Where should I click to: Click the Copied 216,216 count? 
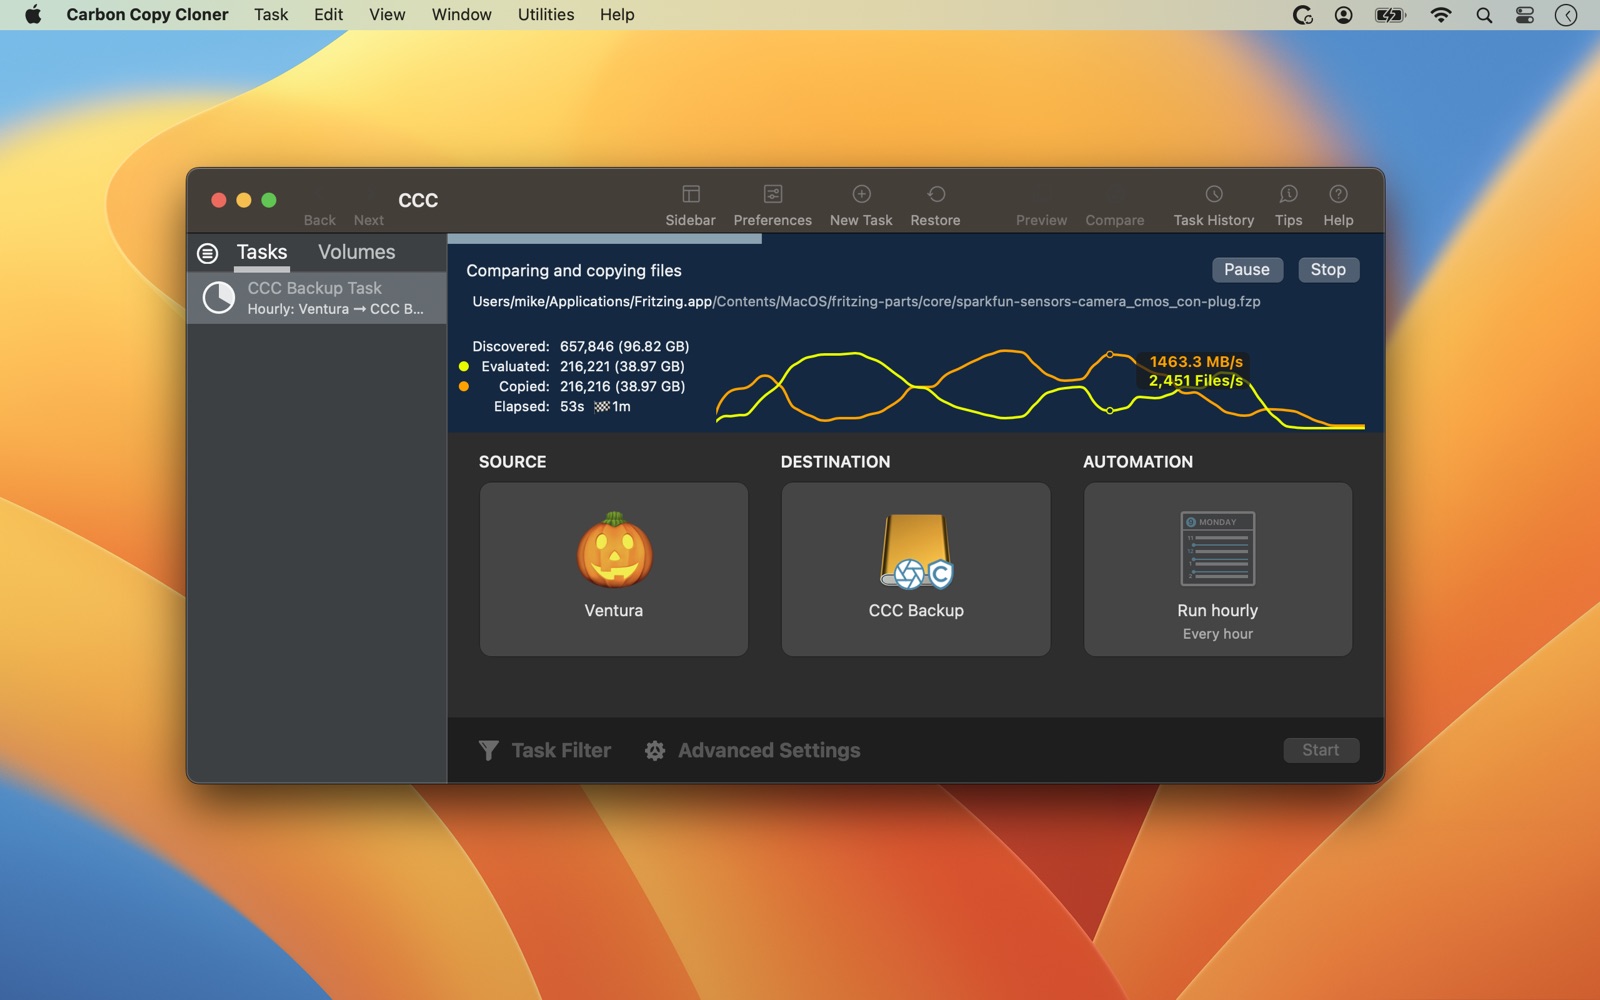click(622, 387)
